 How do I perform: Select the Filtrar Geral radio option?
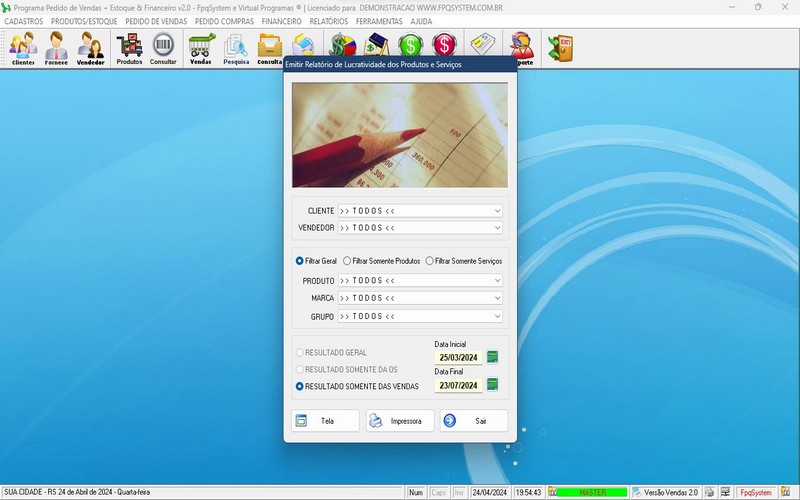click(x=300, y=261)
